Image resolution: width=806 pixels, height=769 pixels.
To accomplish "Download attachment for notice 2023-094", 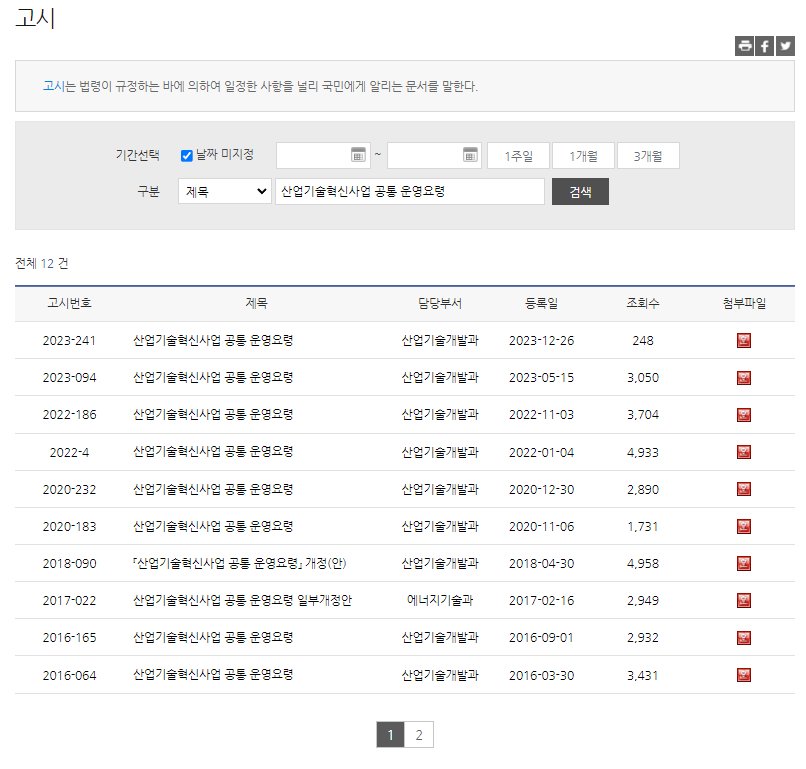I will 744,378.
